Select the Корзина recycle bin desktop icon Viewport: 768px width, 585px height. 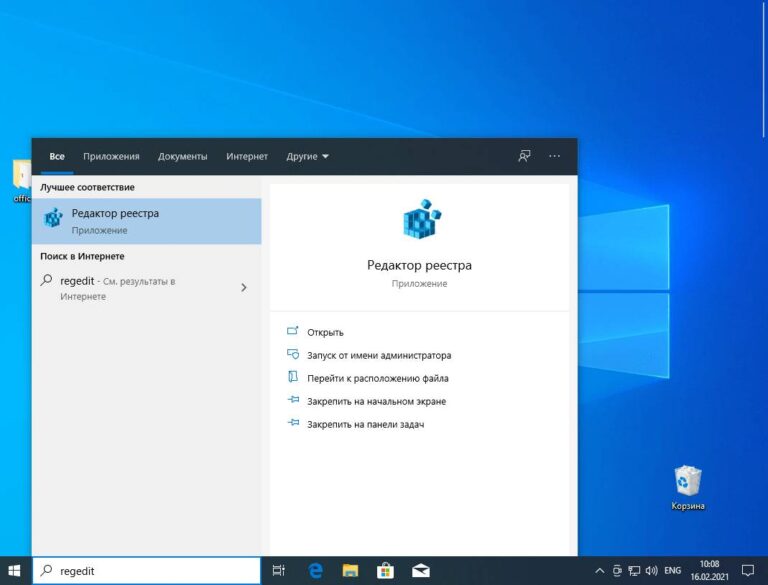click(688, 488)
